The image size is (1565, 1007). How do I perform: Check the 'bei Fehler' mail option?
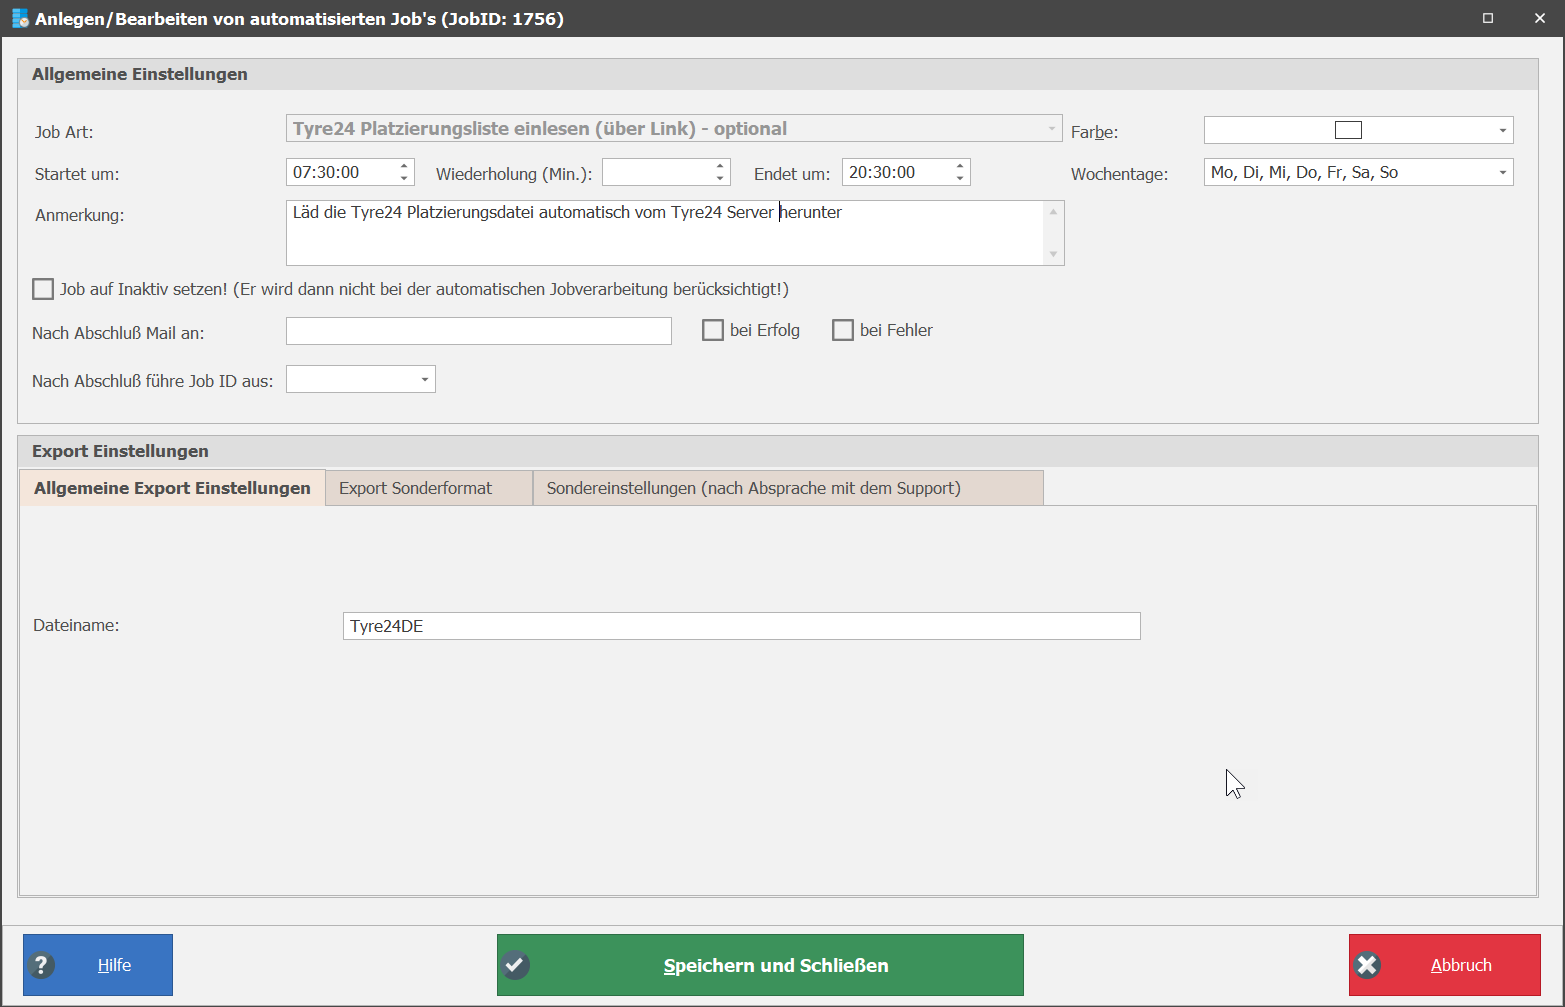(843, 330)
